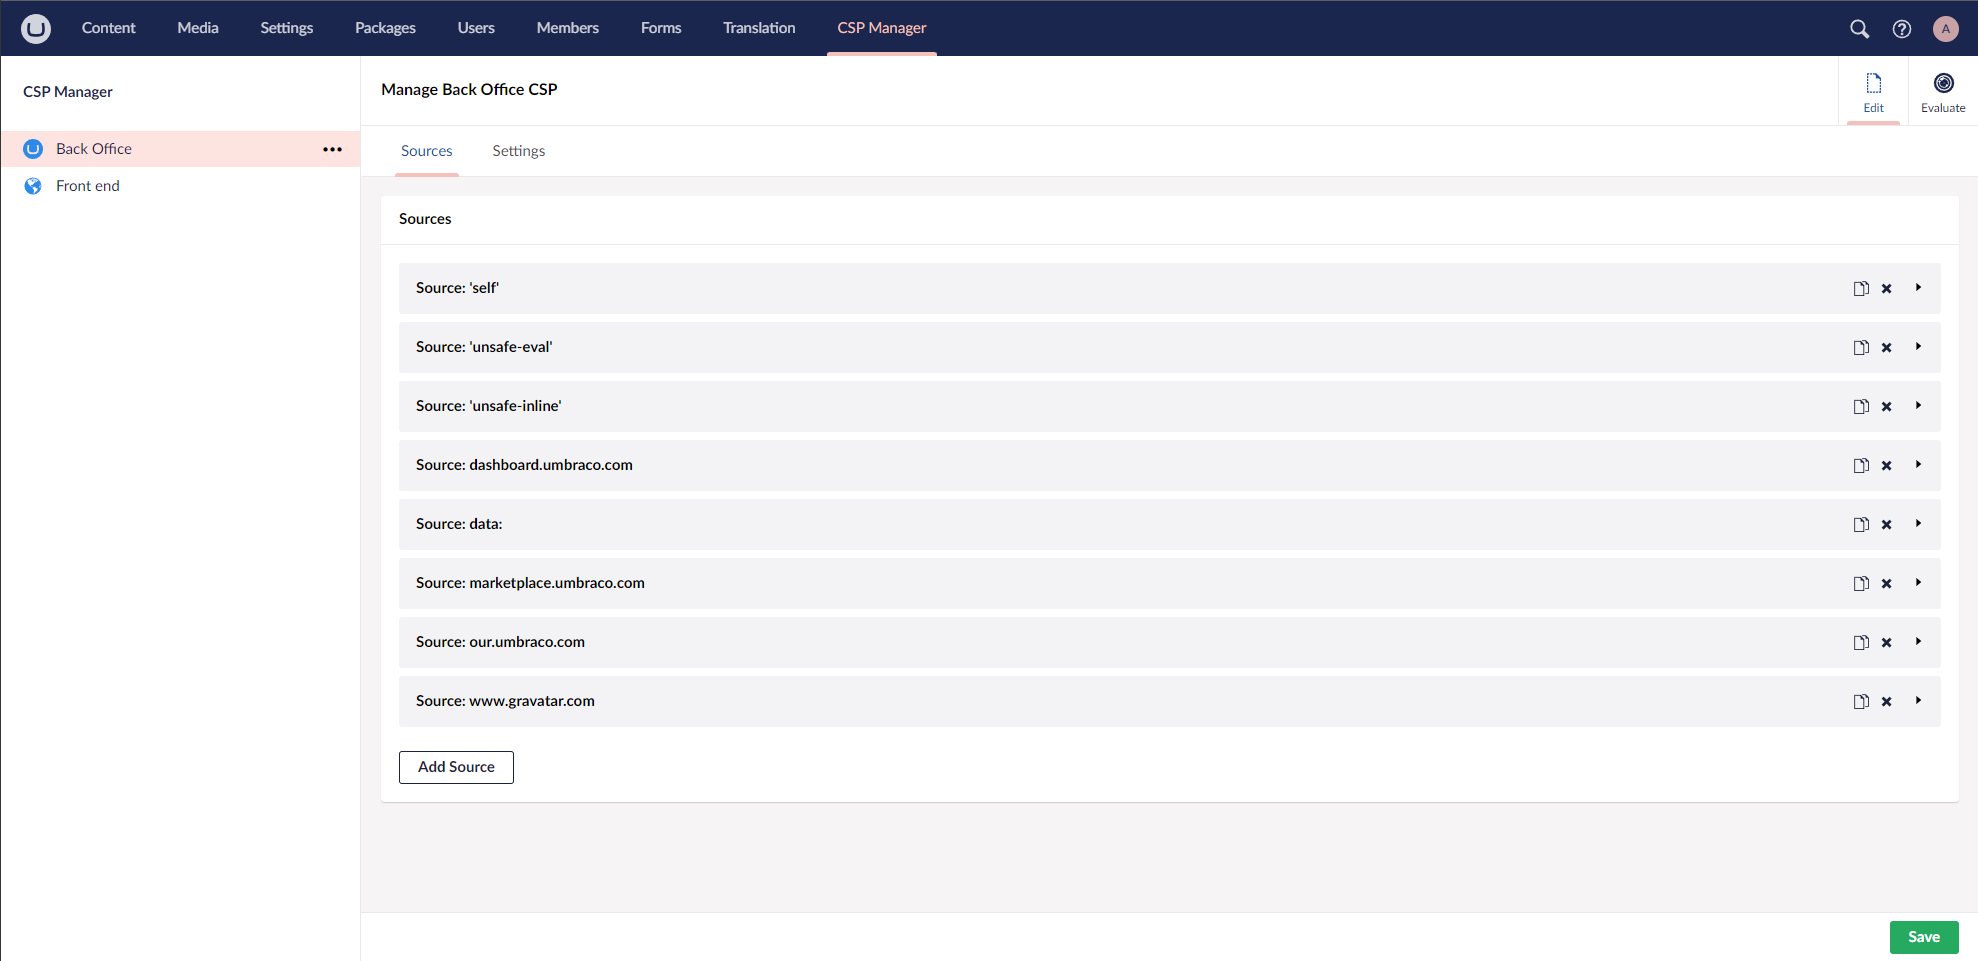The height and width of the screenshot is (961, 1978).
Task: Click the Umbraco logo icon
Action: pos(36,28)
